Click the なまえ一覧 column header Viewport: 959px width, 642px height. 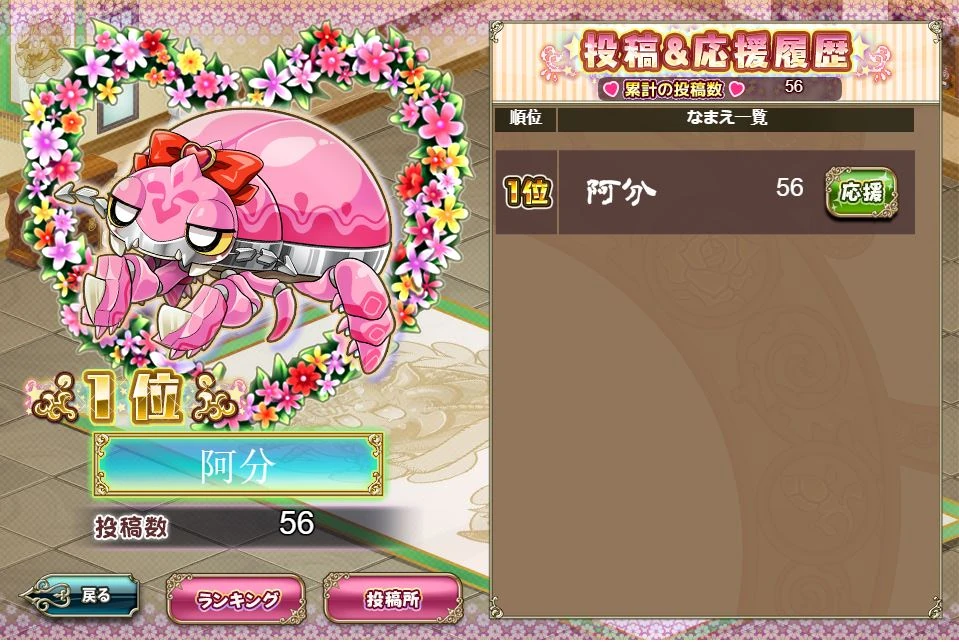pos(736,119)
